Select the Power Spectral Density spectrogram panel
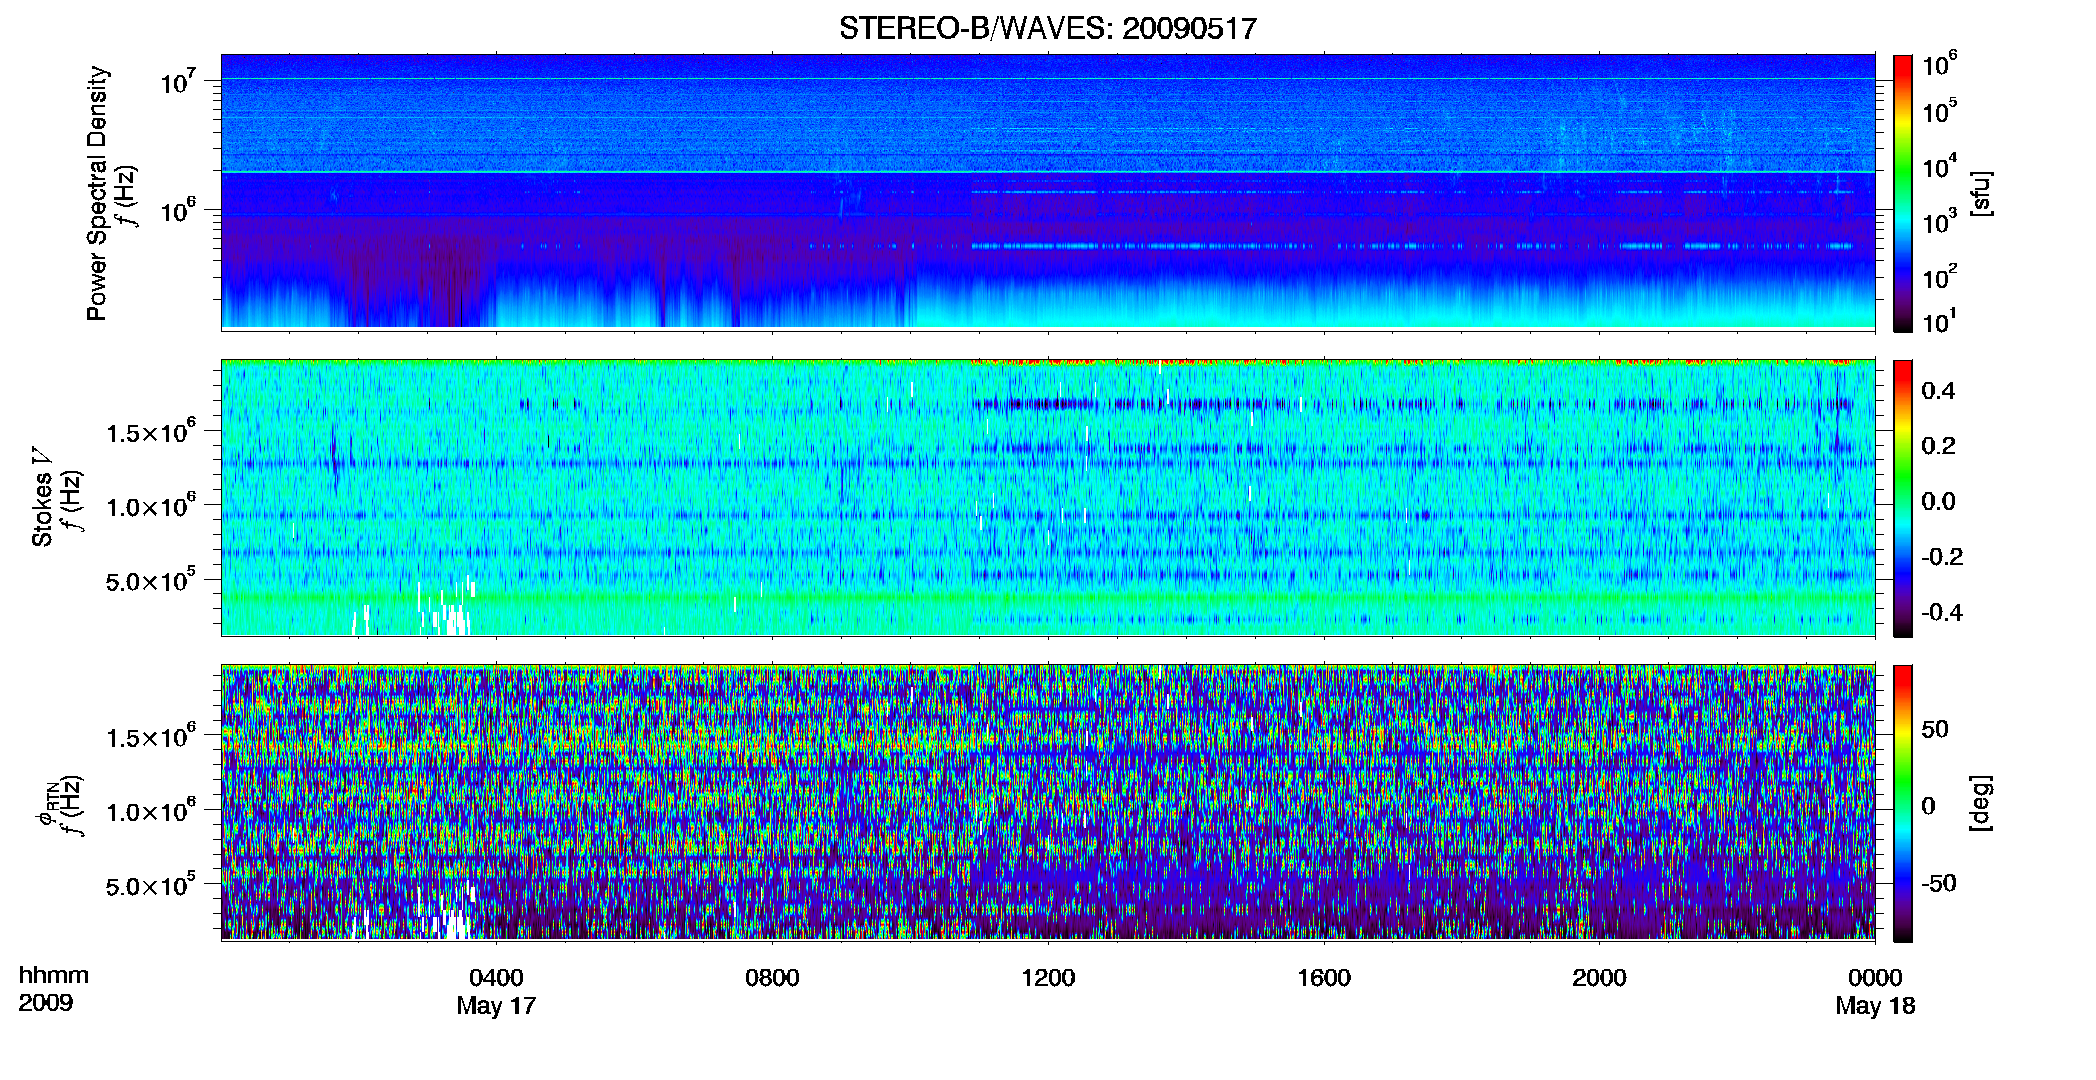The image size is (2096, 1080). (1048, 192)
